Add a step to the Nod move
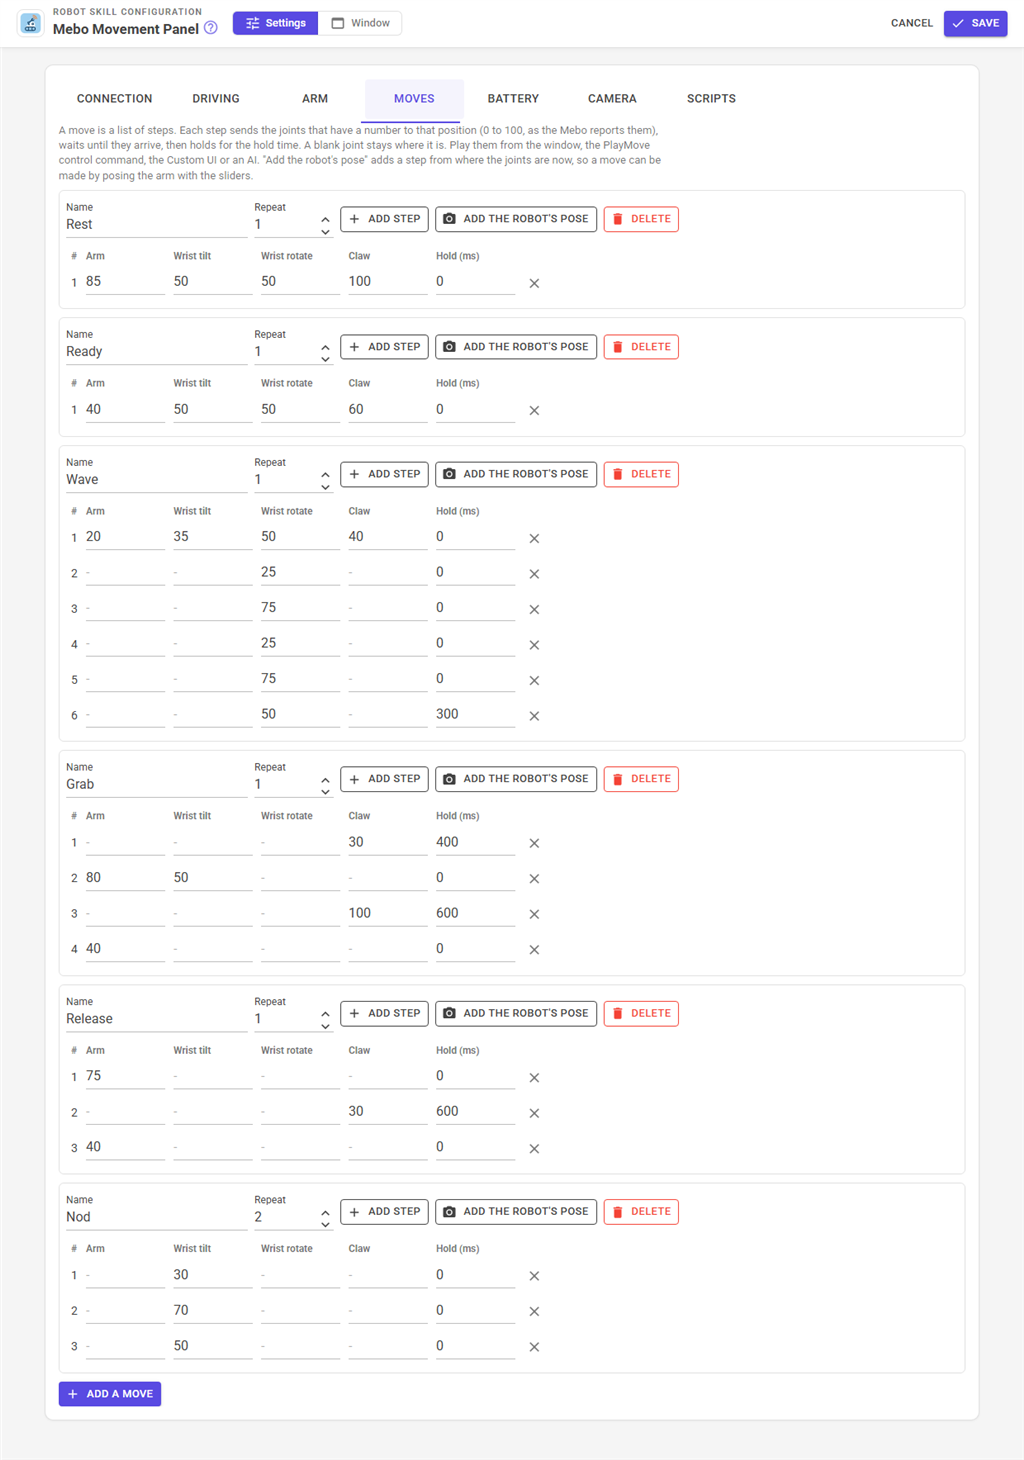Viewport: 1024px width, 1460px height. point(385,1212)
